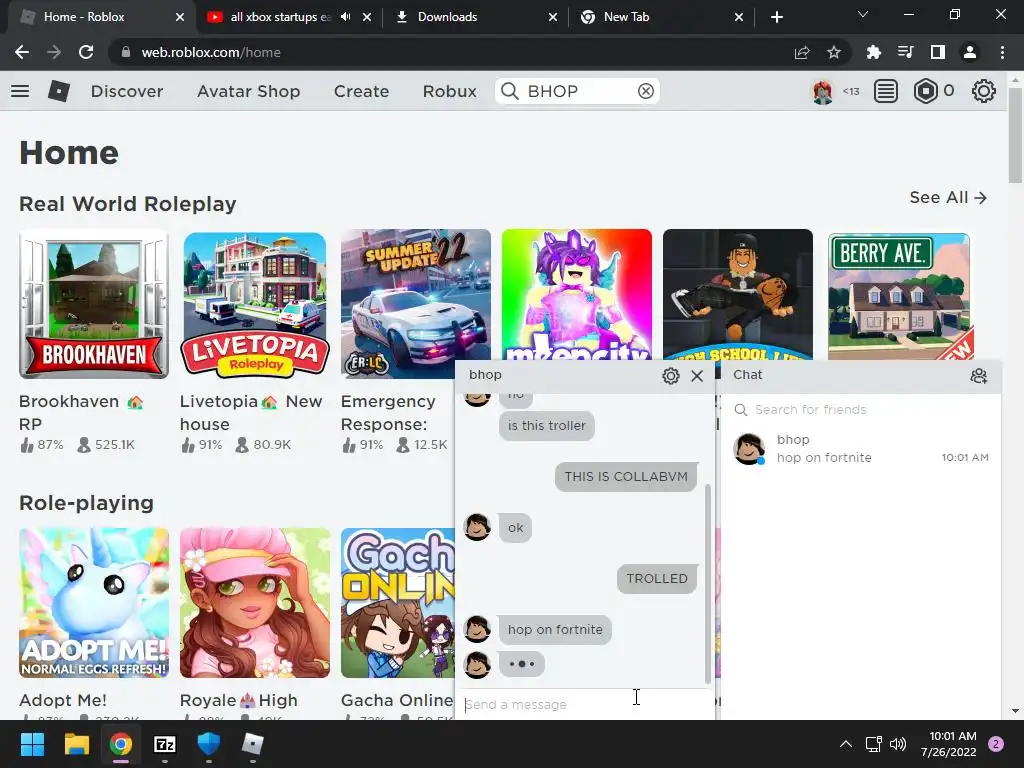Viewport: 1024px width, 768px height.
Task: Open Roblox app on taskbar
Action: (x=252, y=744)
